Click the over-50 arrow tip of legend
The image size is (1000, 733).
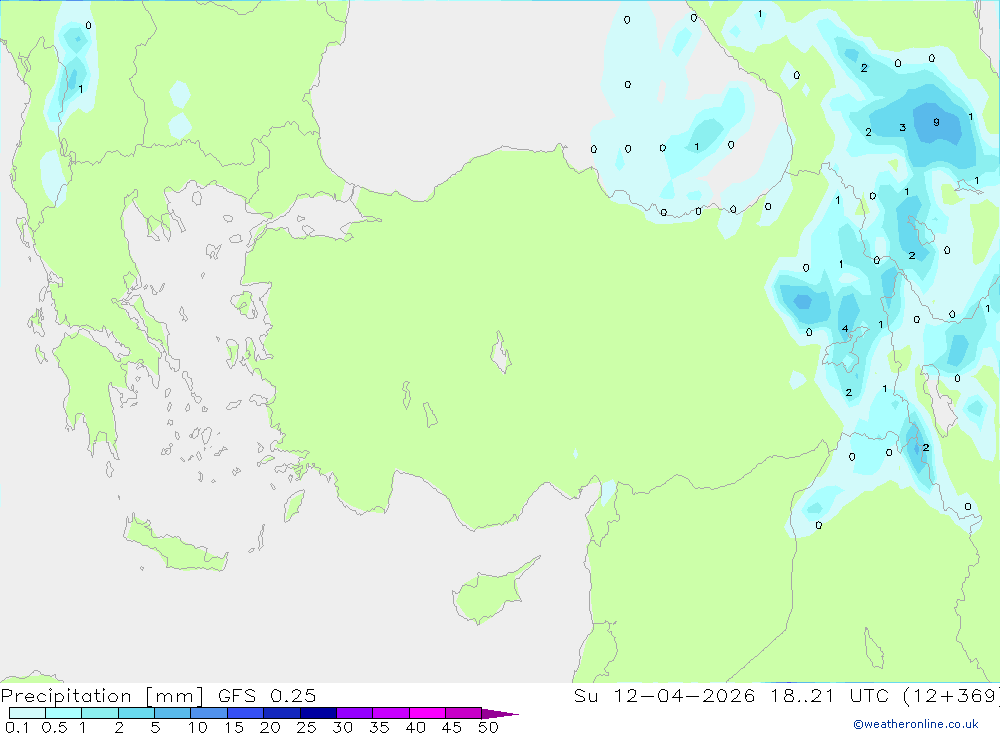pyautogui.click(x=500, y=713)
